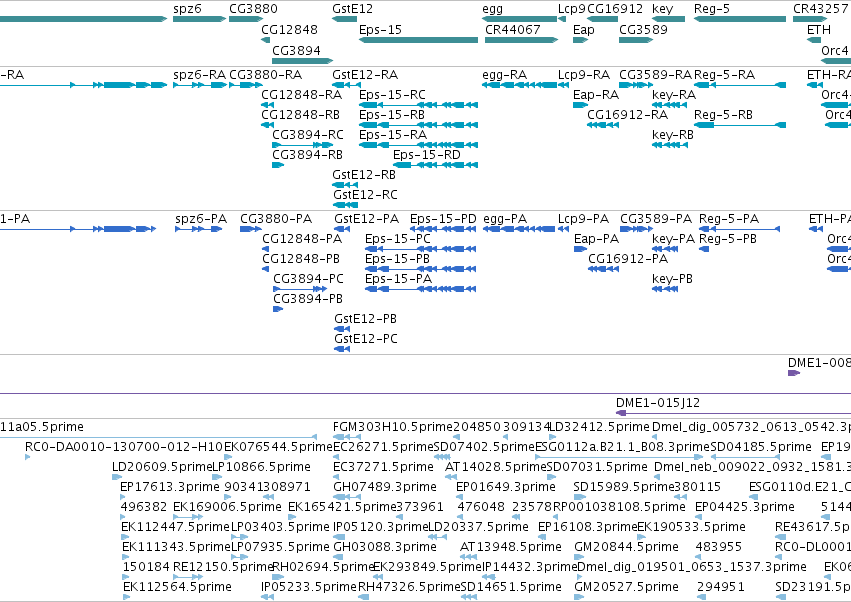Select the spz6-PA protein label
851x602 pixels.
point(201,219)
